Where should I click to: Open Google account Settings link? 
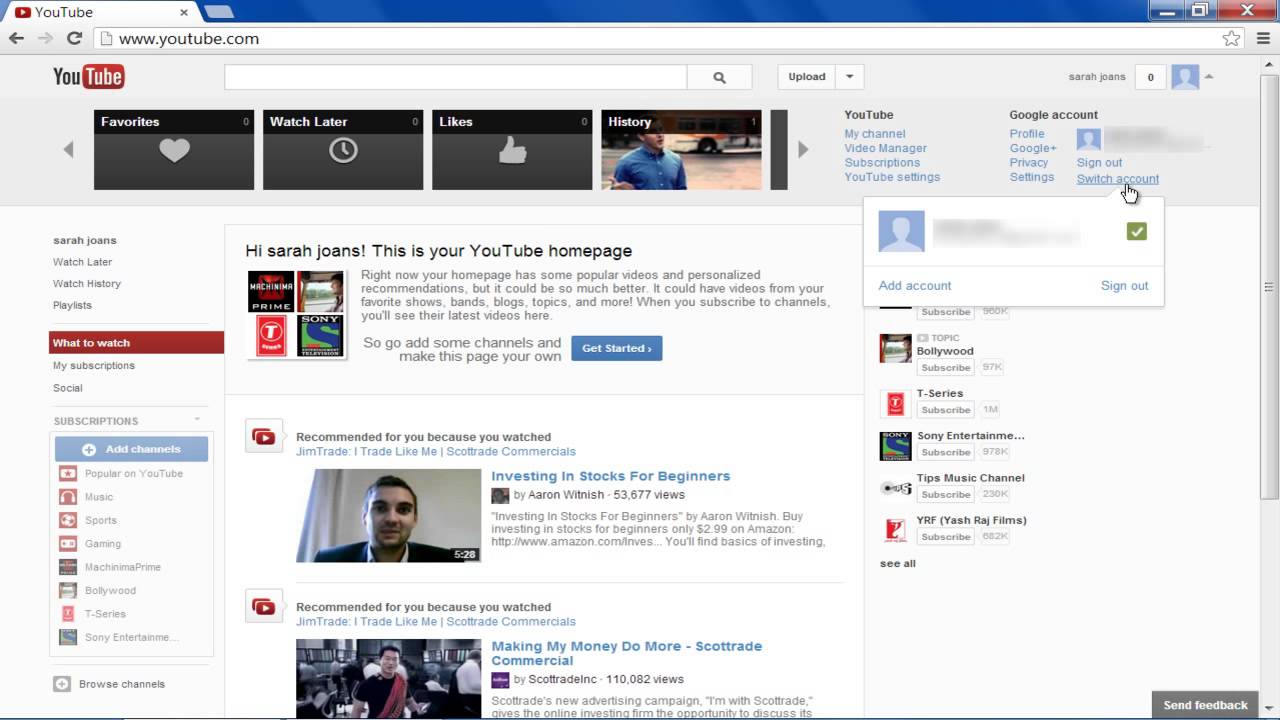[x=1032, y=177]
